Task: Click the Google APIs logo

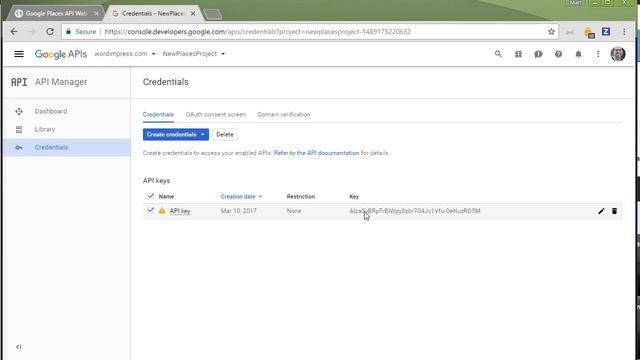Action: (x=61, y=54)
